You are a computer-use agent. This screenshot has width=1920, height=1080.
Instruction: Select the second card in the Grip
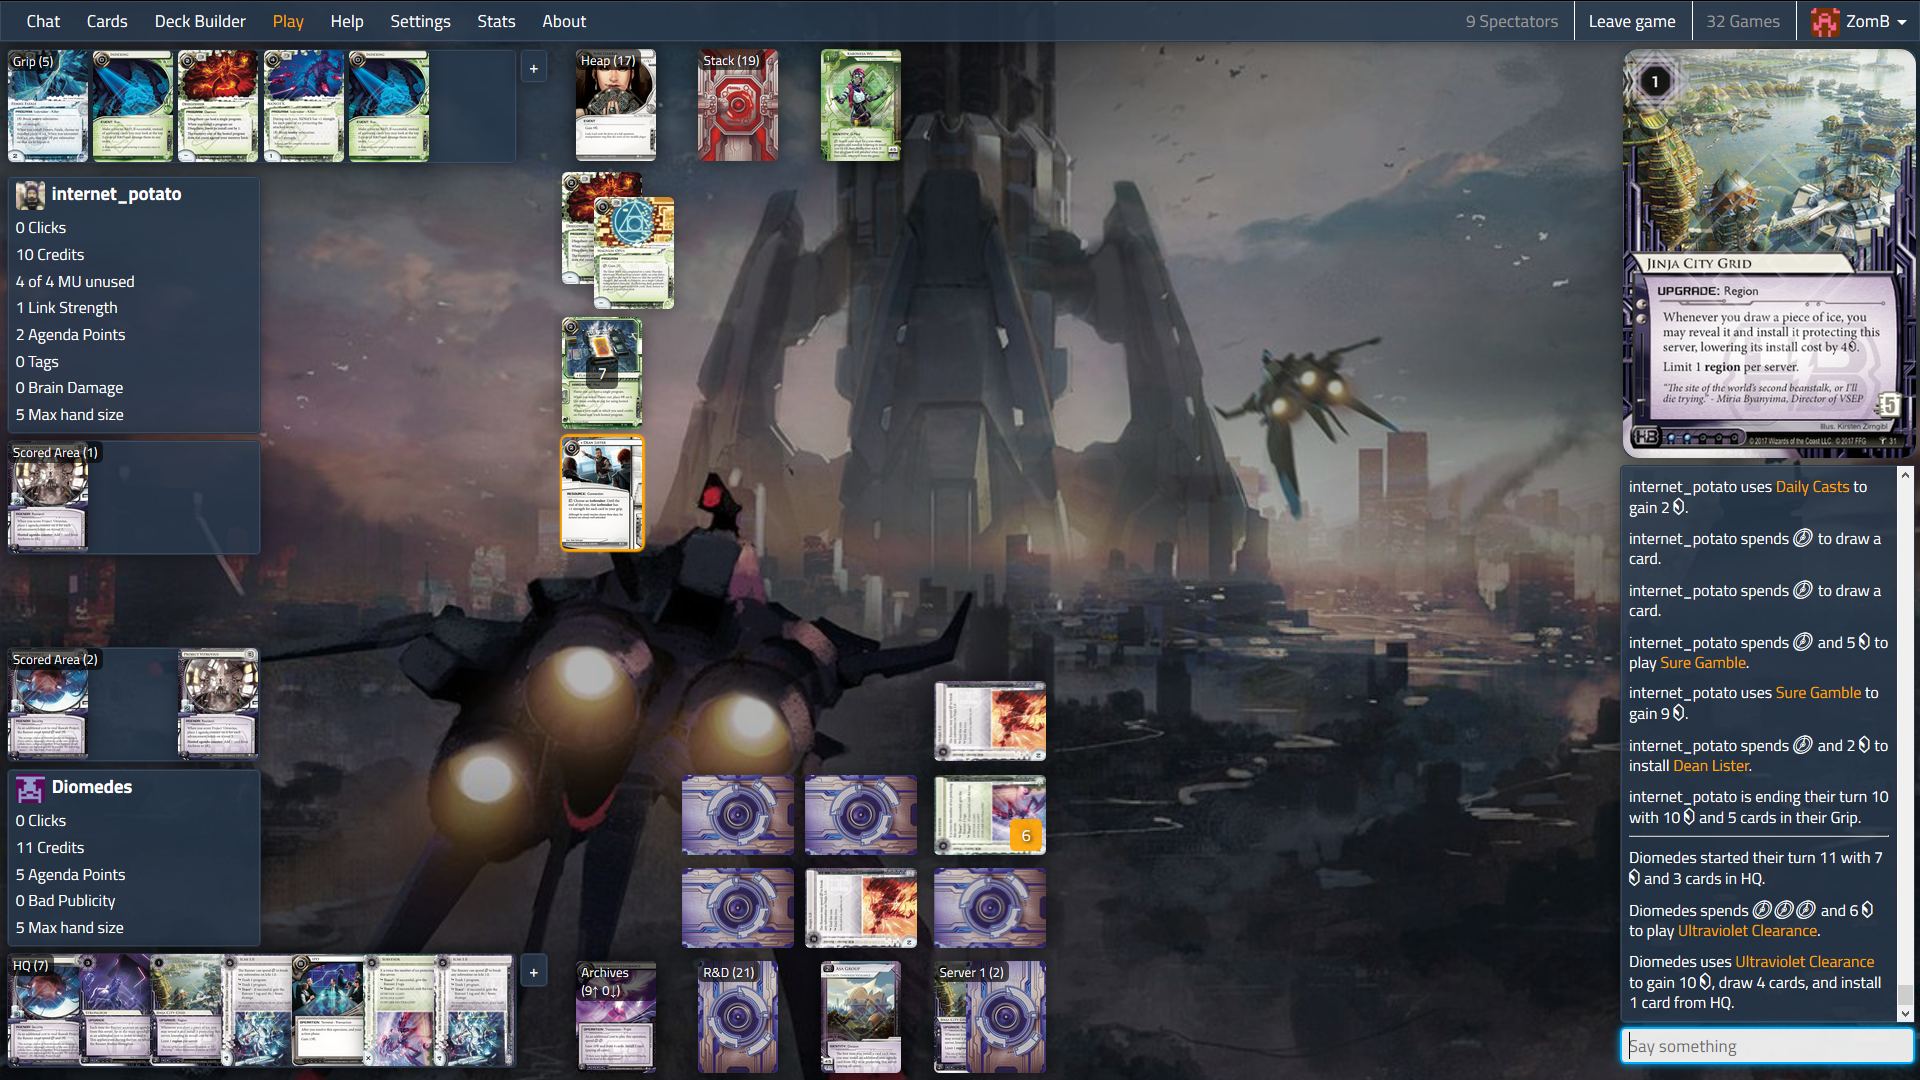(133, 106)
